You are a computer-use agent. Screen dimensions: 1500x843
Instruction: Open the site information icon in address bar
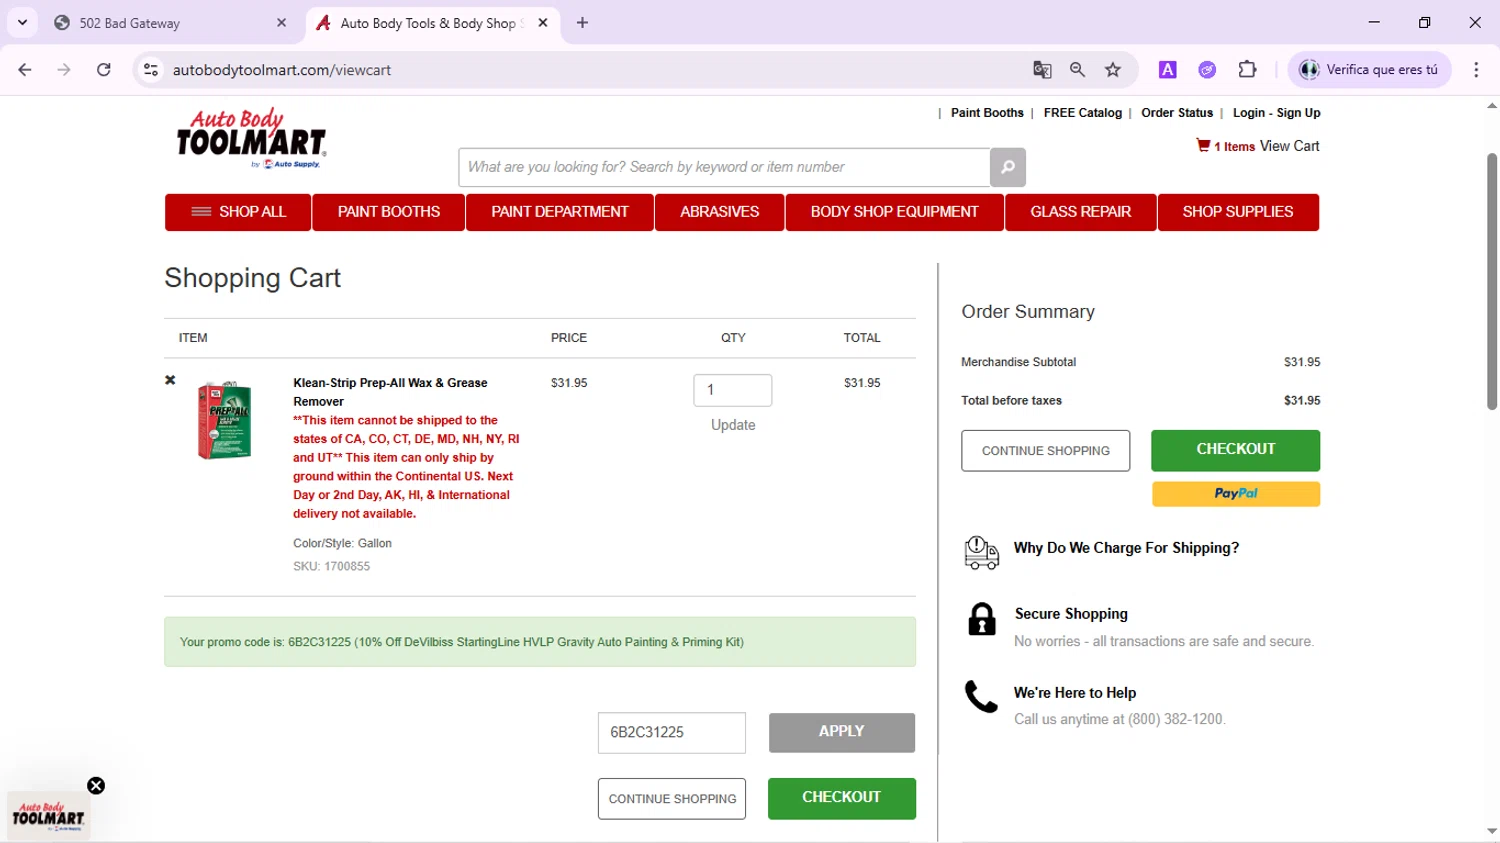151,70
